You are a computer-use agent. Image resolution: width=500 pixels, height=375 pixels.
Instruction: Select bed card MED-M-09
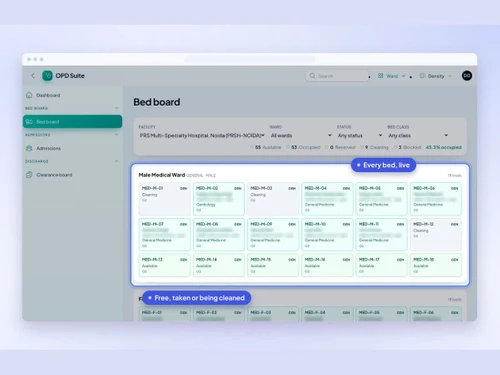pos(273,234)
